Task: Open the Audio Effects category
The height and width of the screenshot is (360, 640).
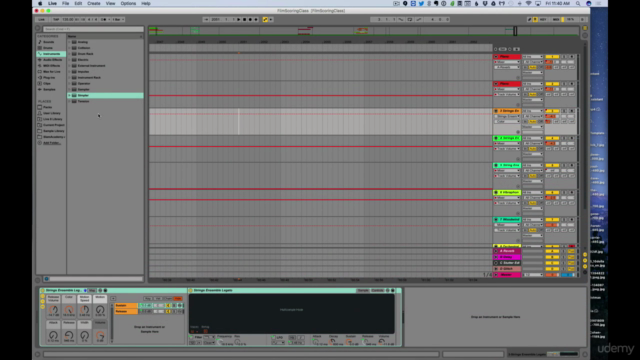Action: pyautogui.click(x=53, y=60)
